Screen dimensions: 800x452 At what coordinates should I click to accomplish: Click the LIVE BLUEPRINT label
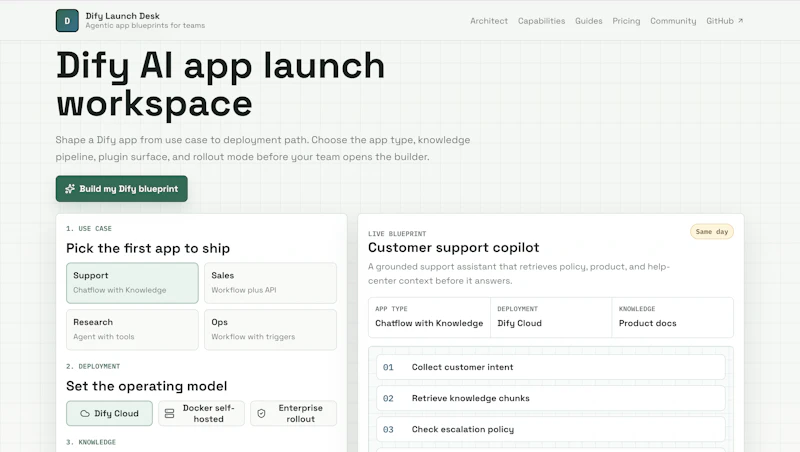397,234
